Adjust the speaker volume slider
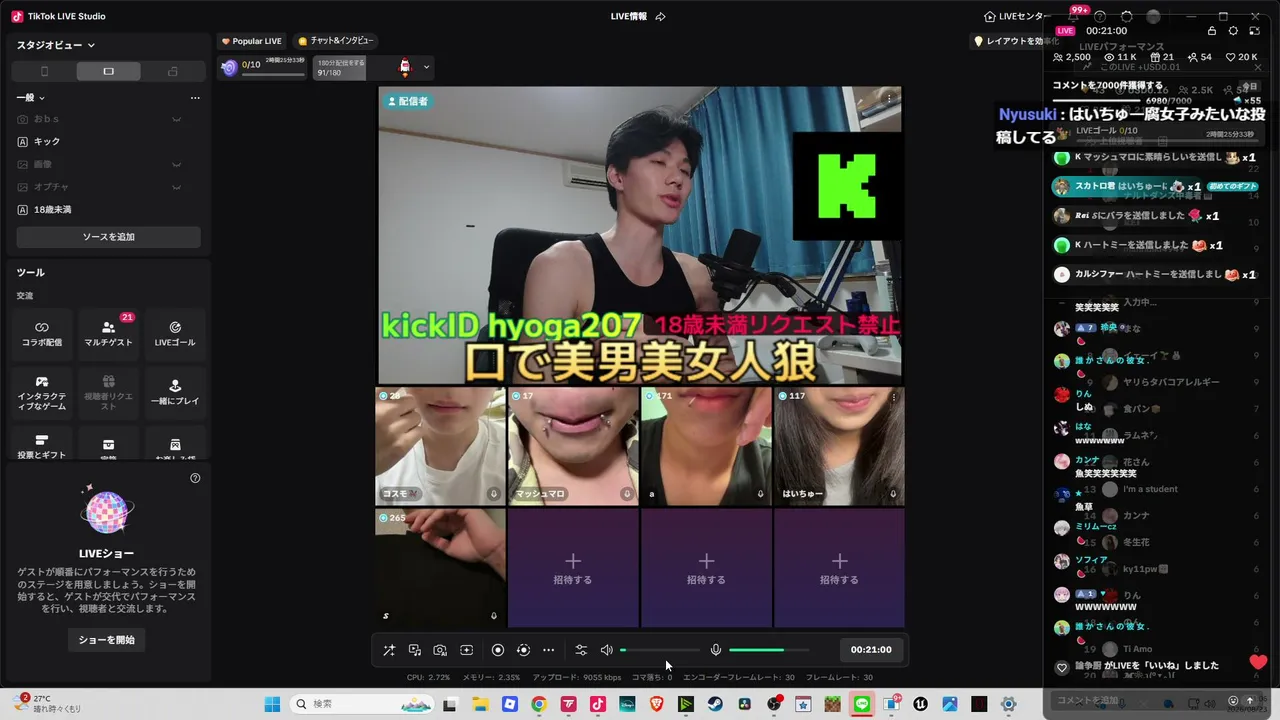The image size is (1280, 720). pyautogui.click(x=659, y=650)
